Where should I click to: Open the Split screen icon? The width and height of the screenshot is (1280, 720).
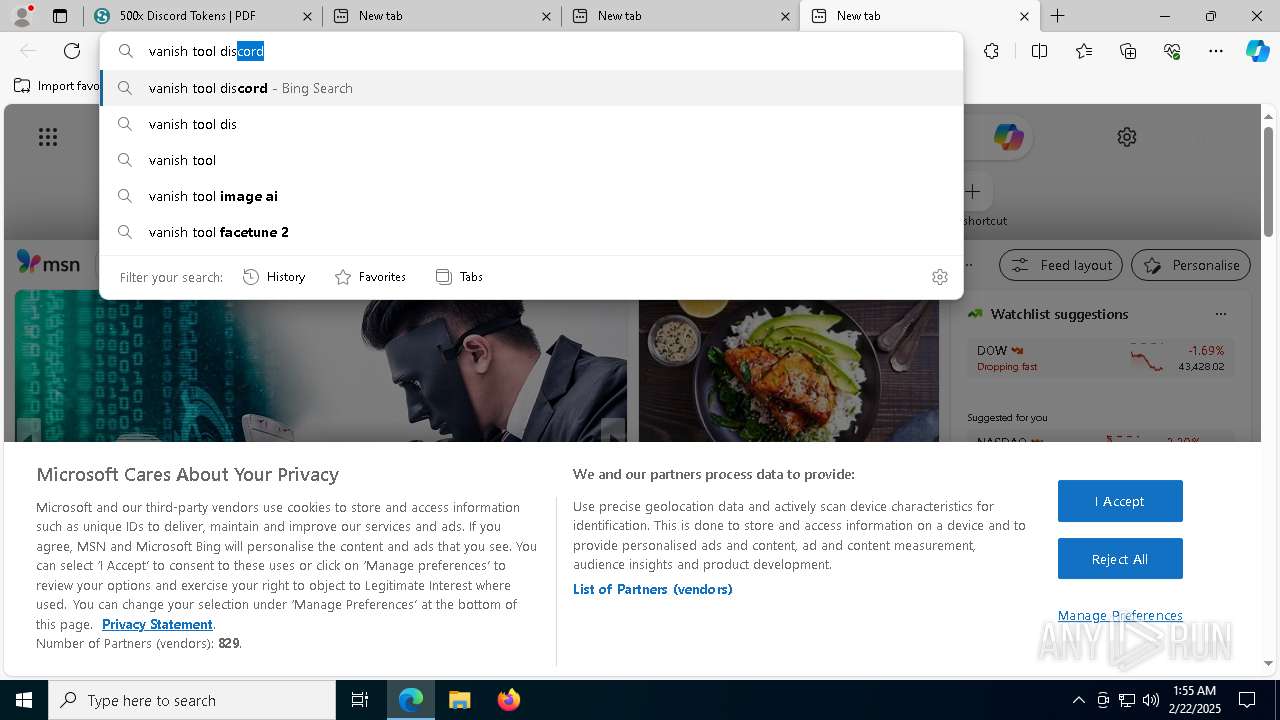(1039, 51)
